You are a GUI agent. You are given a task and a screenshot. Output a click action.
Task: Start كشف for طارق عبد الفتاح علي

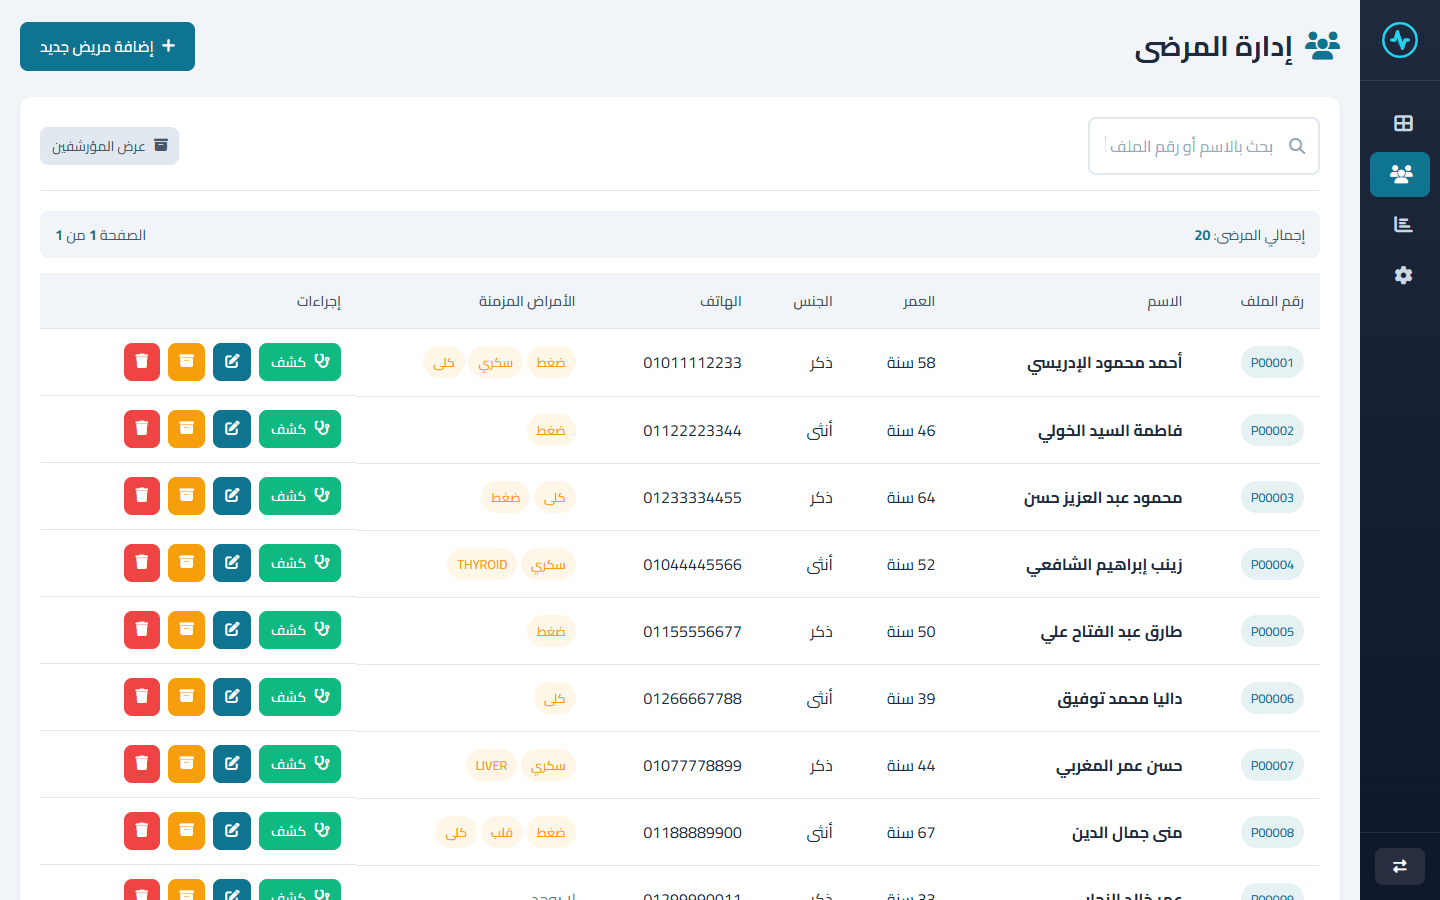(300, 630)
